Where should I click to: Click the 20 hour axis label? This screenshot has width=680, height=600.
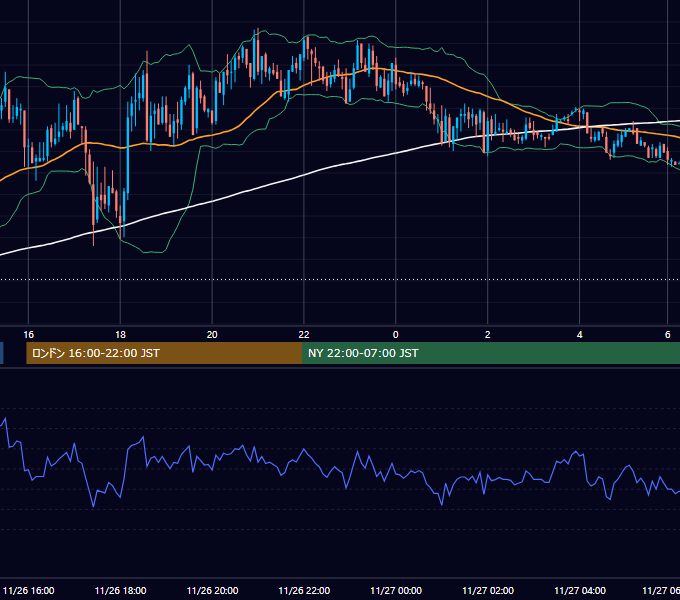tap(212, 335)
